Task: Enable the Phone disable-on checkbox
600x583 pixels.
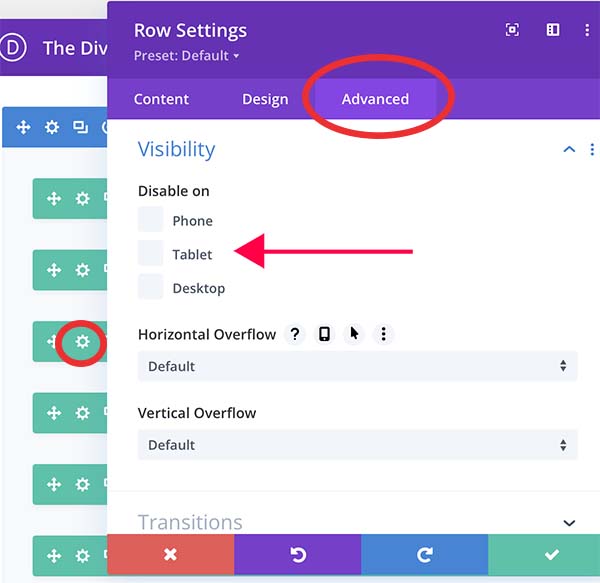Action: point(150,220)
